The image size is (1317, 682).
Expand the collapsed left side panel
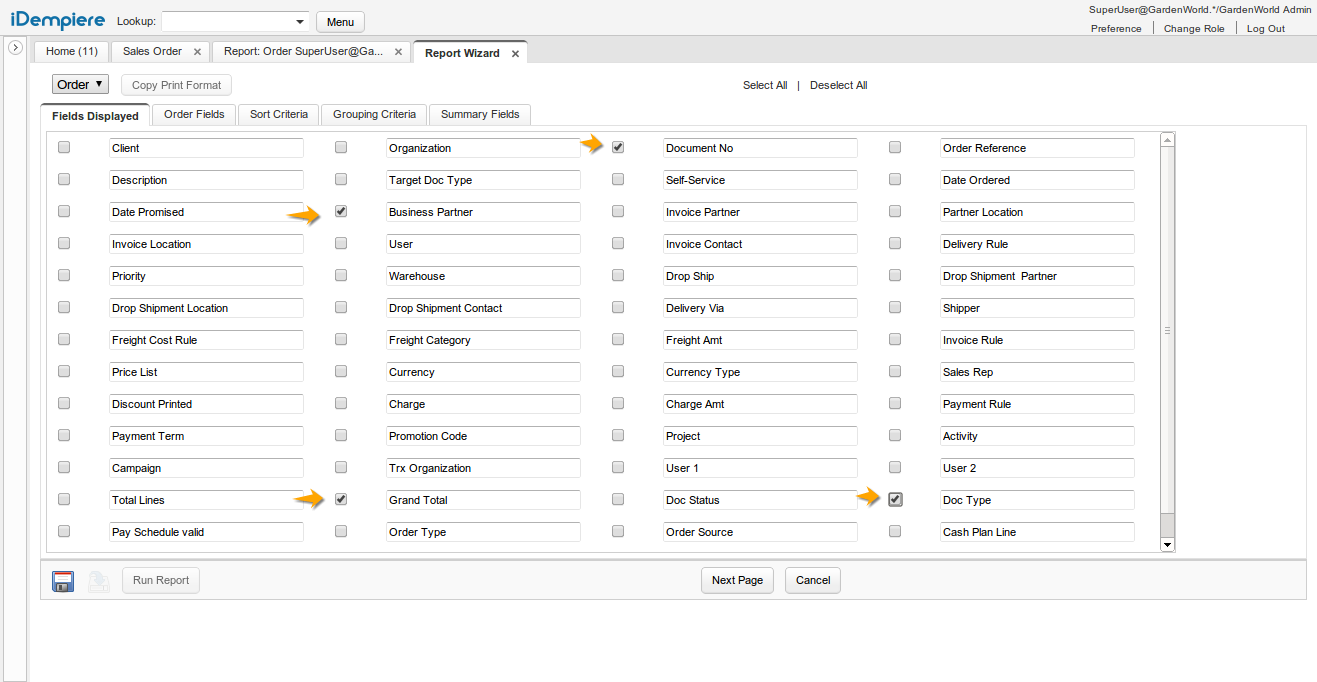point(16,48)
